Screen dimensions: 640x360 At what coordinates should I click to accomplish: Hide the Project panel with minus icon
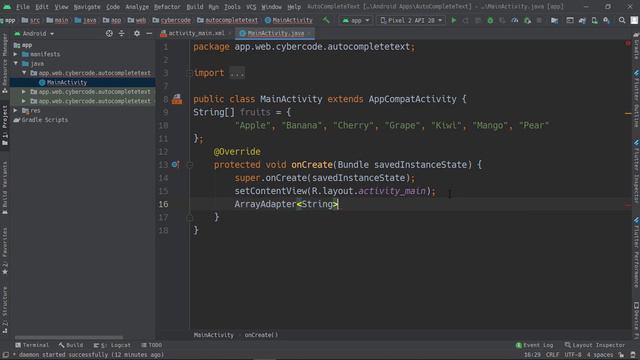(149, 33)
